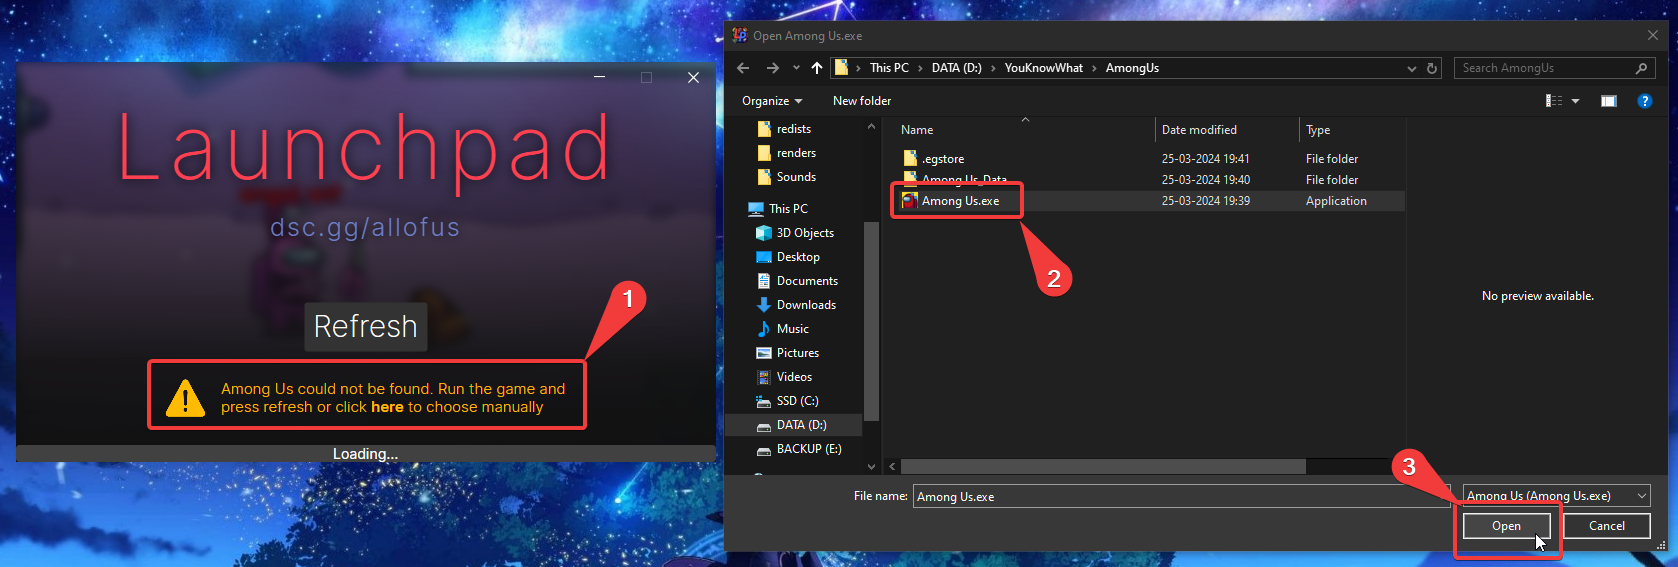Select the renders folder in navigation pane

796,153
